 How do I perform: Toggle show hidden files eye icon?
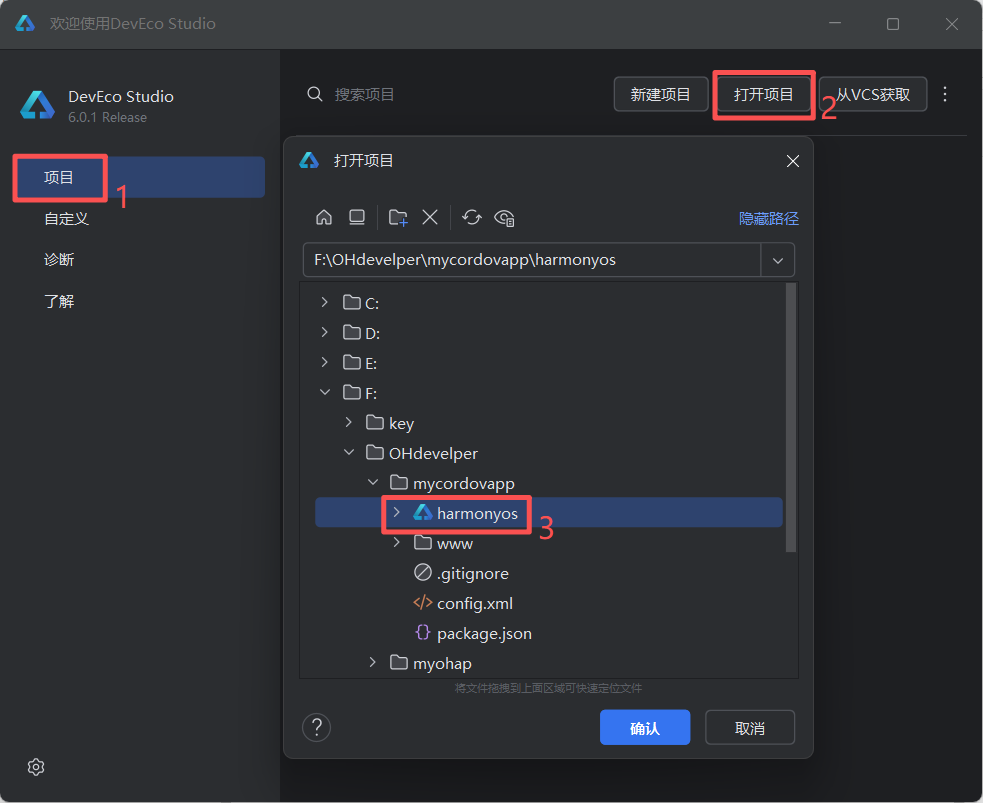click(x=505, y=218)
